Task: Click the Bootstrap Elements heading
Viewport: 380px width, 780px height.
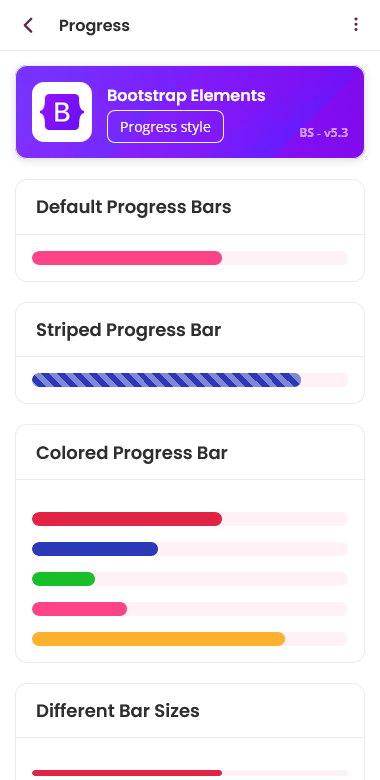Action: (186, 96)
